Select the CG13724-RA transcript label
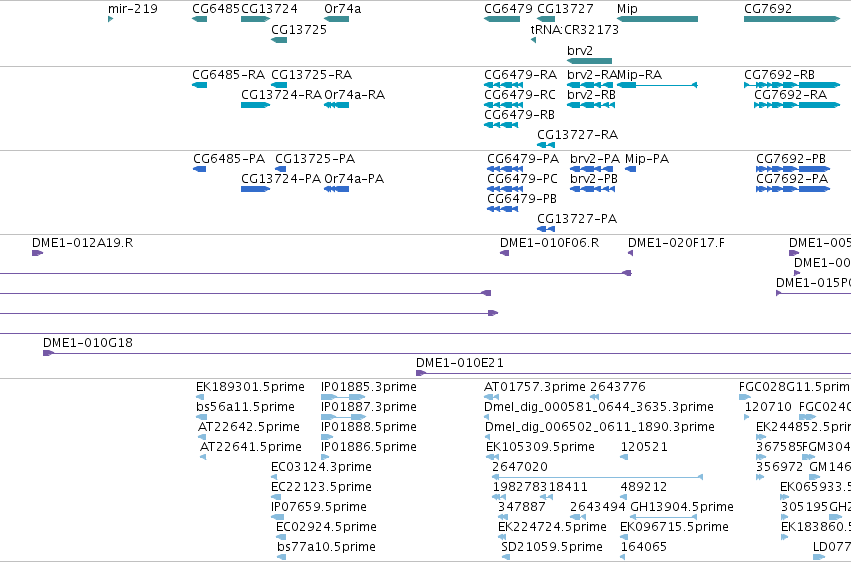 (x=281, y=94)
